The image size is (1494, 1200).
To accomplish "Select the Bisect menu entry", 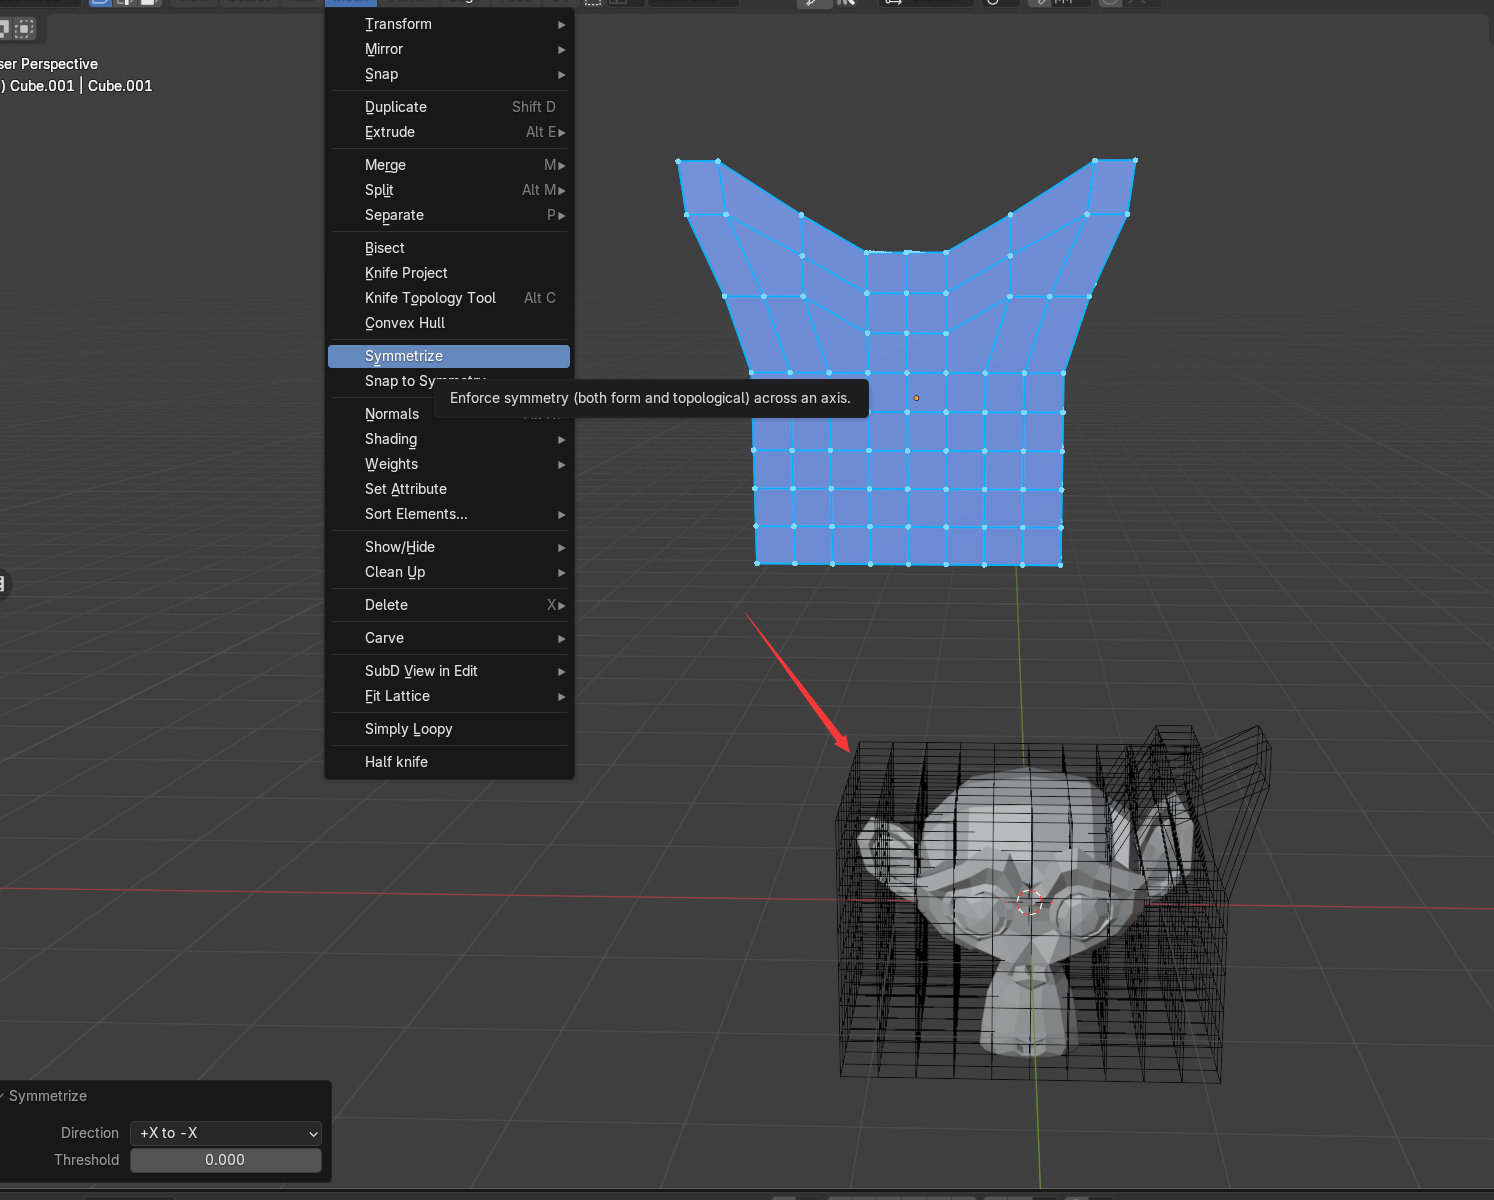I will pyautogui.click(x=449, y=248).
